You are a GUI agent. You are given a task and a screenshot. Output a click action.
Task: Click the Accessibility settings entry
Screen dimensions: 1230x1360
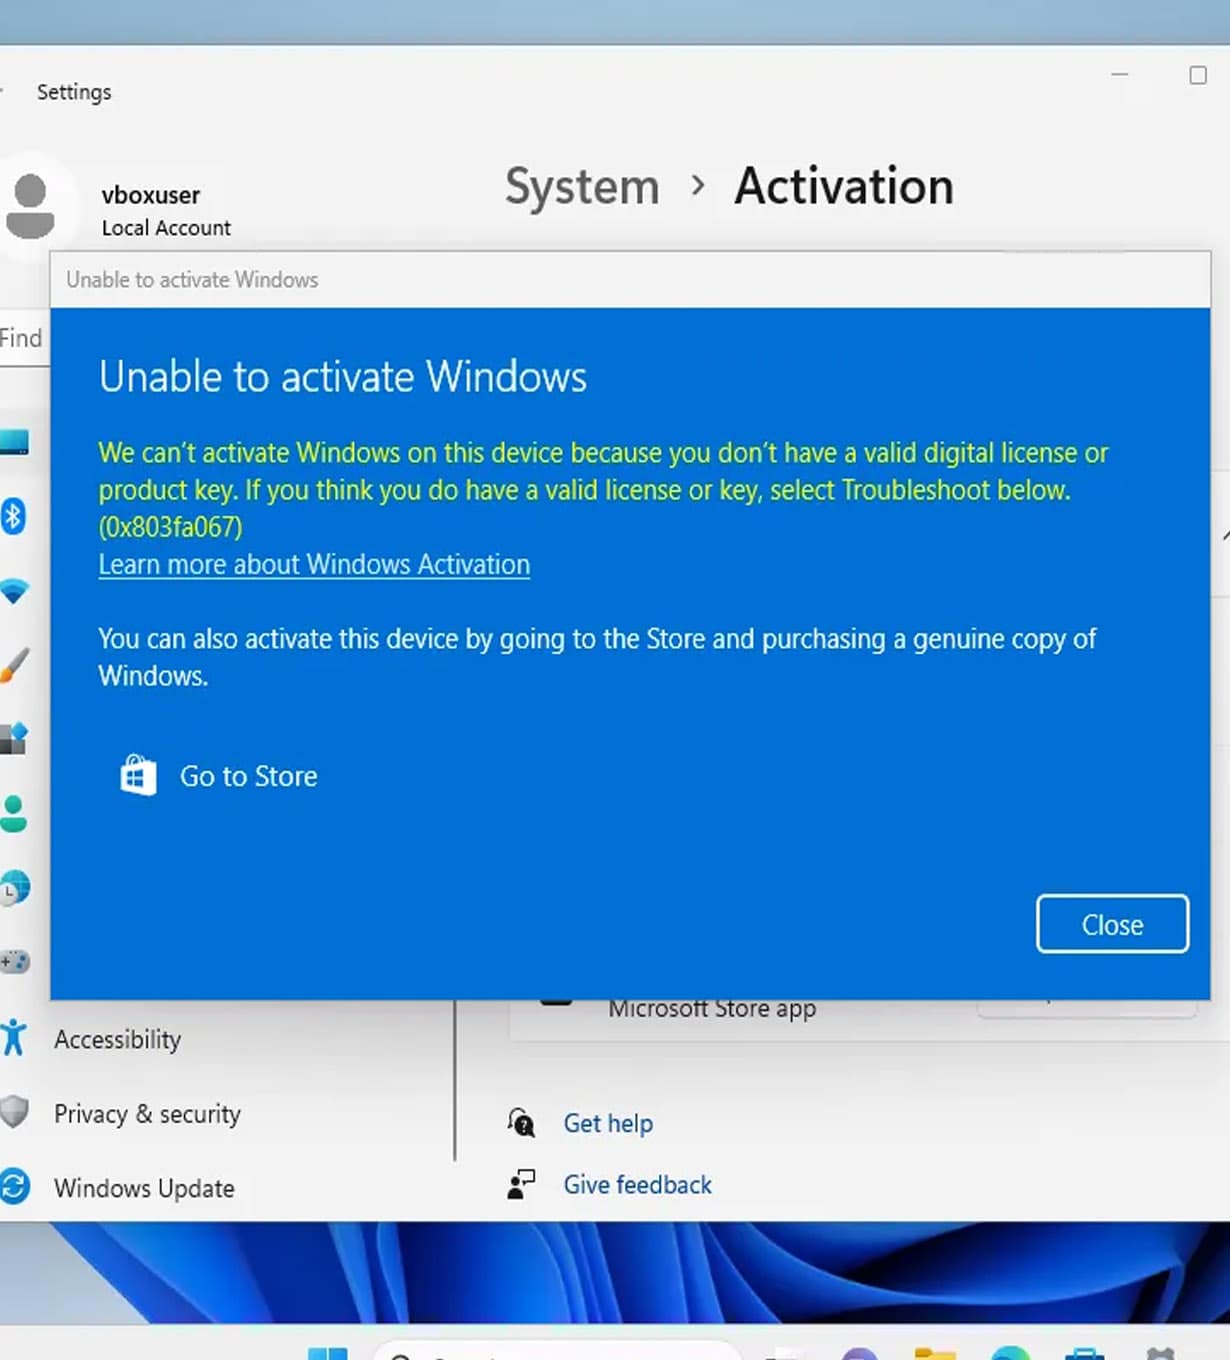pyautogui.click(x=117, y=1040)
